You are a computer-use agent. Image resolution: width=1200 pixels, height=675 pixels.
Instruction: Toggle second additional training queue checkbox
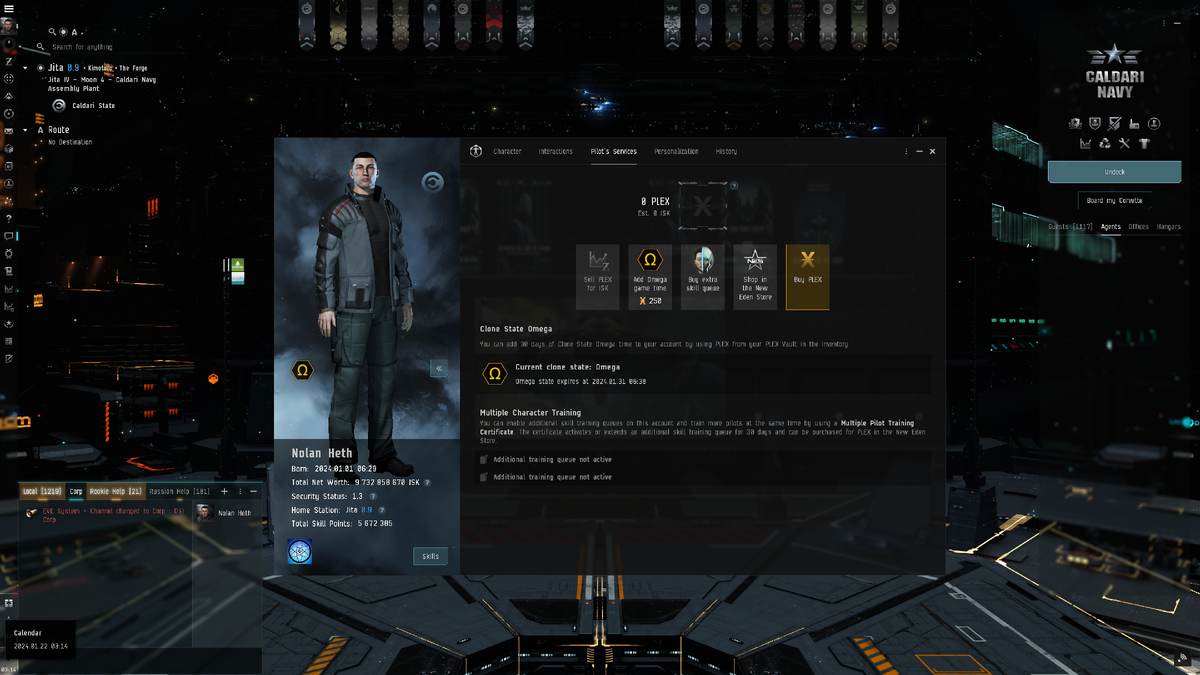pyautogui.click(x=484, y=477)
